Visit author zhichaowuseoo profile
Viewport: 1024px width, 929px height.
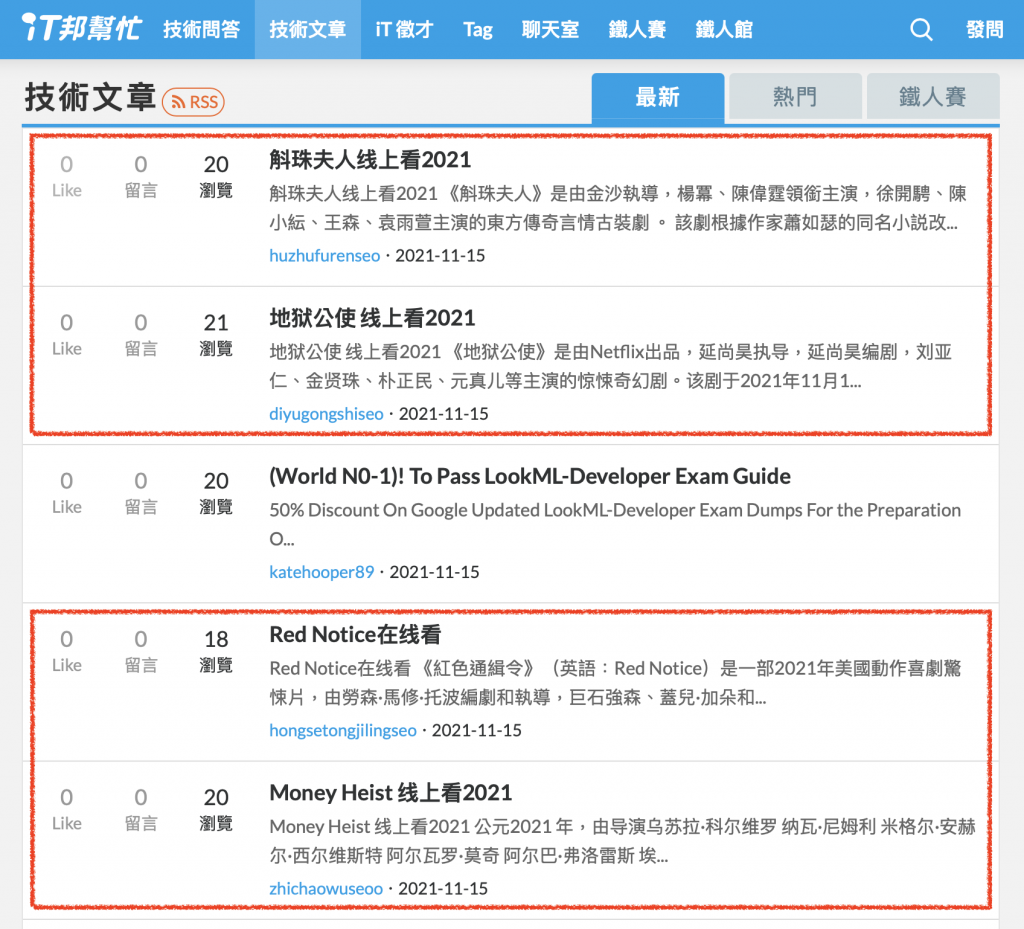pyautogui.click(x=326, y=889)
